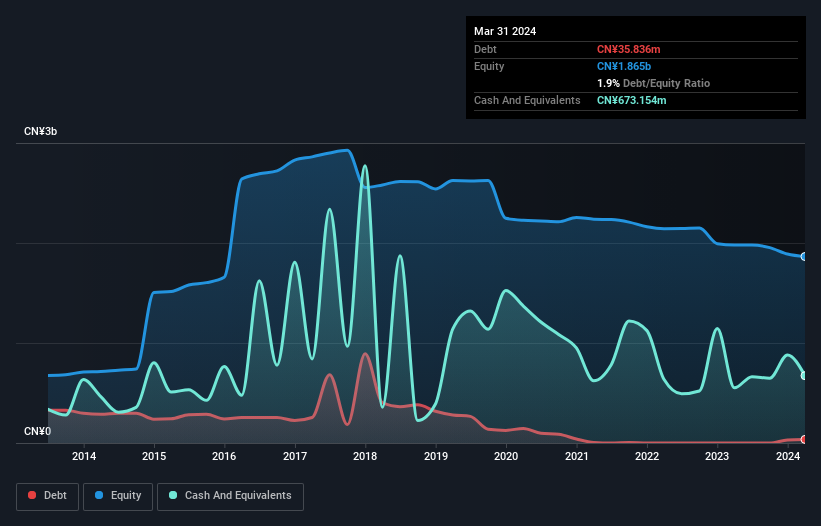
Task: Click the CN¥0 y-axis label
Action: coord(38,431)
